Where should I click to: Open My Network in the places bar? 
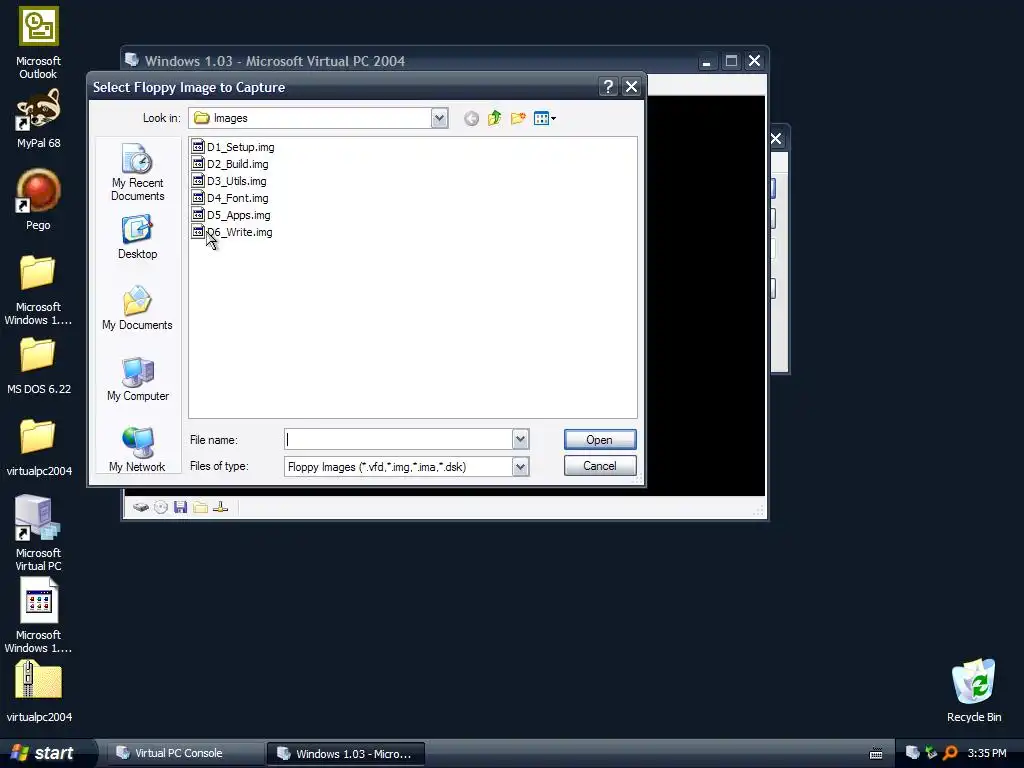(137, 449)
